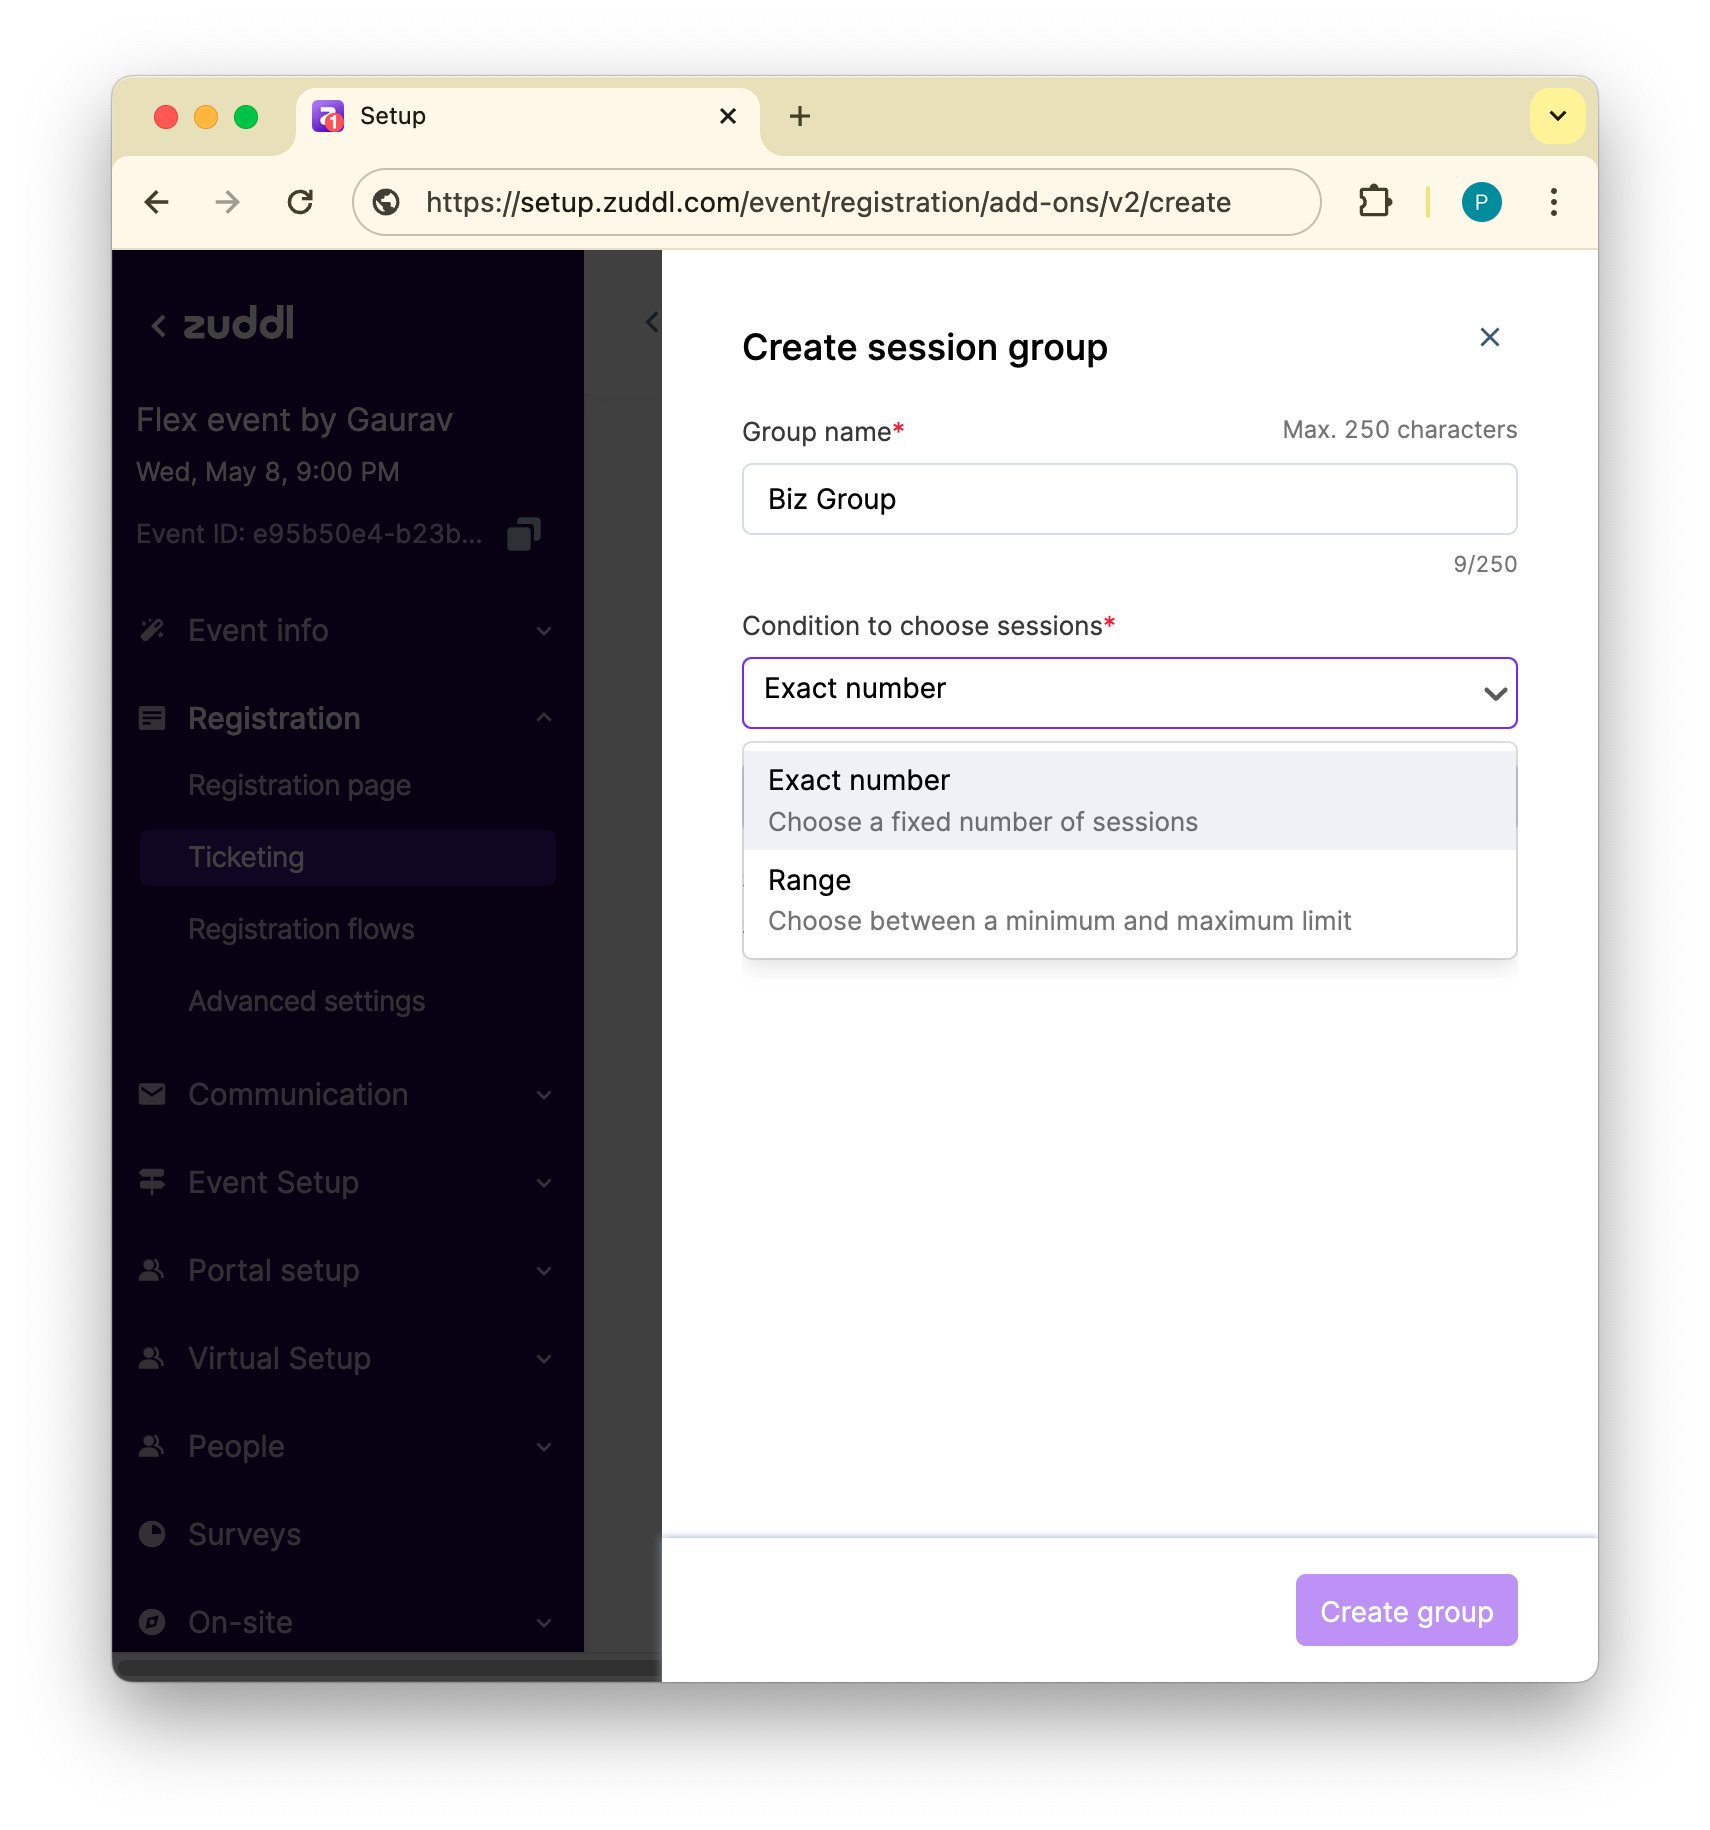The height and width of the screenshot is (1830, 1710).
Task: Go back to the previous page
Action: [157, 202]
